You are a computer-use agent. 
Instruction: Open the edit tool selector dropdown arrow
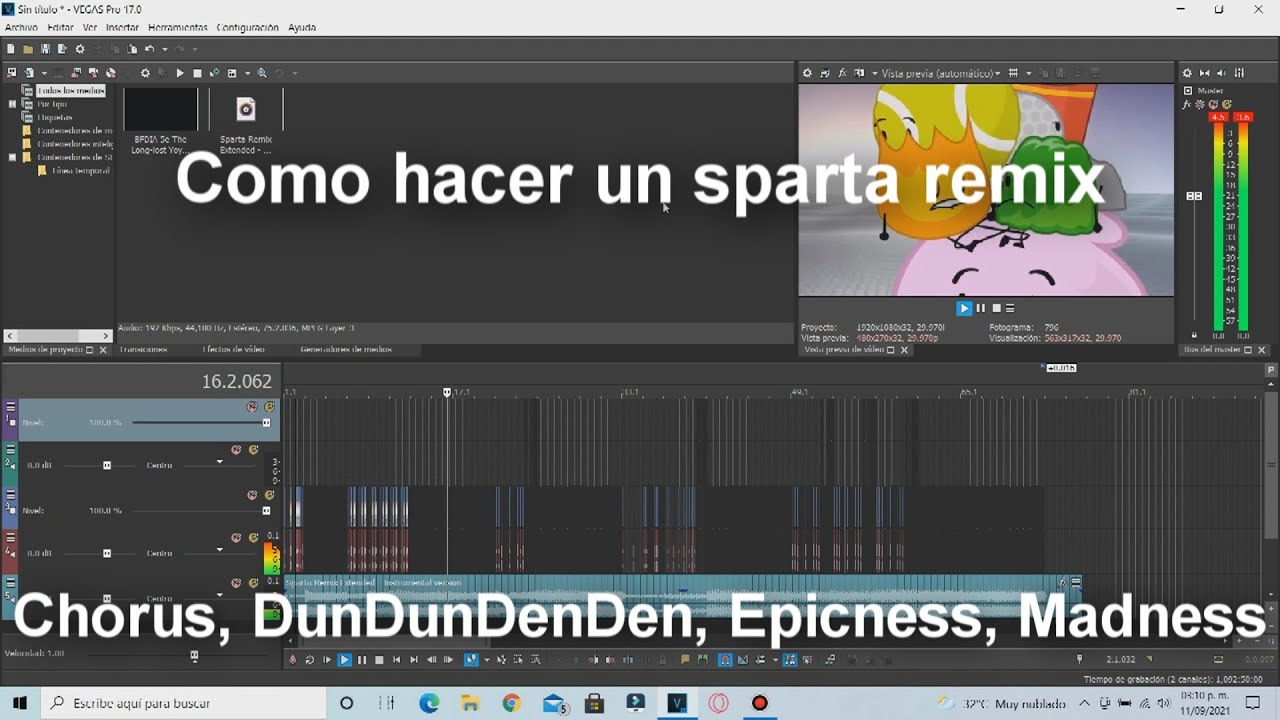coord(486,660)
